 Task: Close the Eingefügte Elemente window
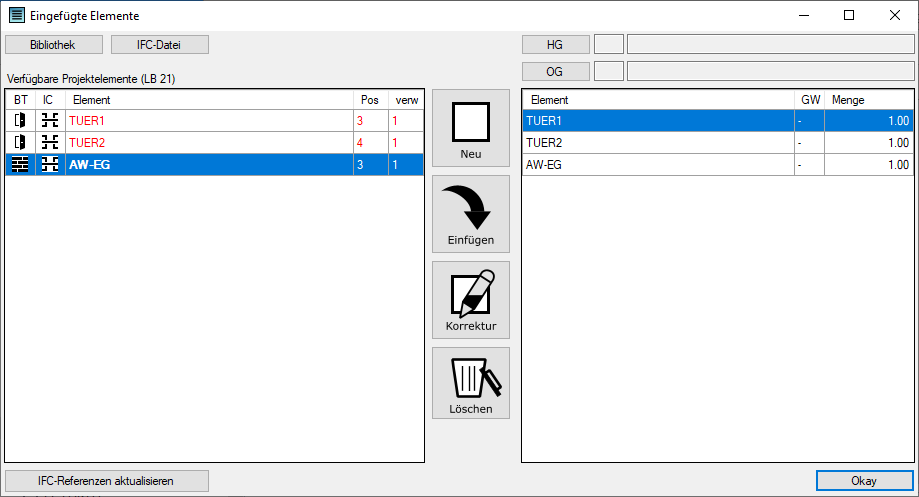(x=895, y=15)
